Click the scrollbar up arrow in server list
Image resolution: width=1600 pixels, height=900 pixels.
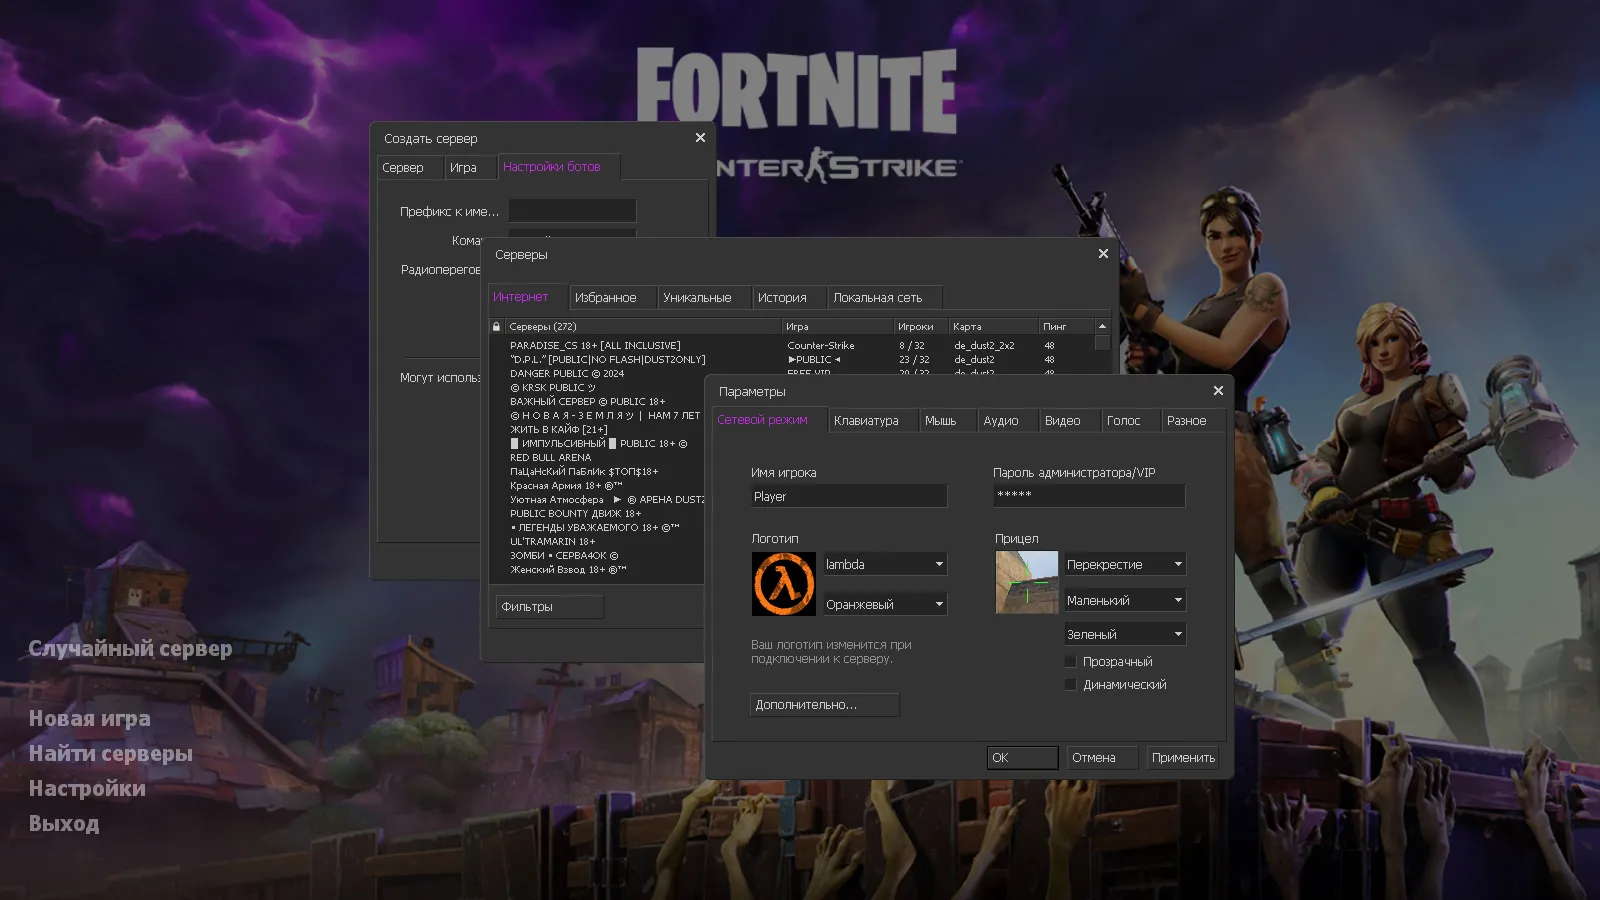[1101, 325]
